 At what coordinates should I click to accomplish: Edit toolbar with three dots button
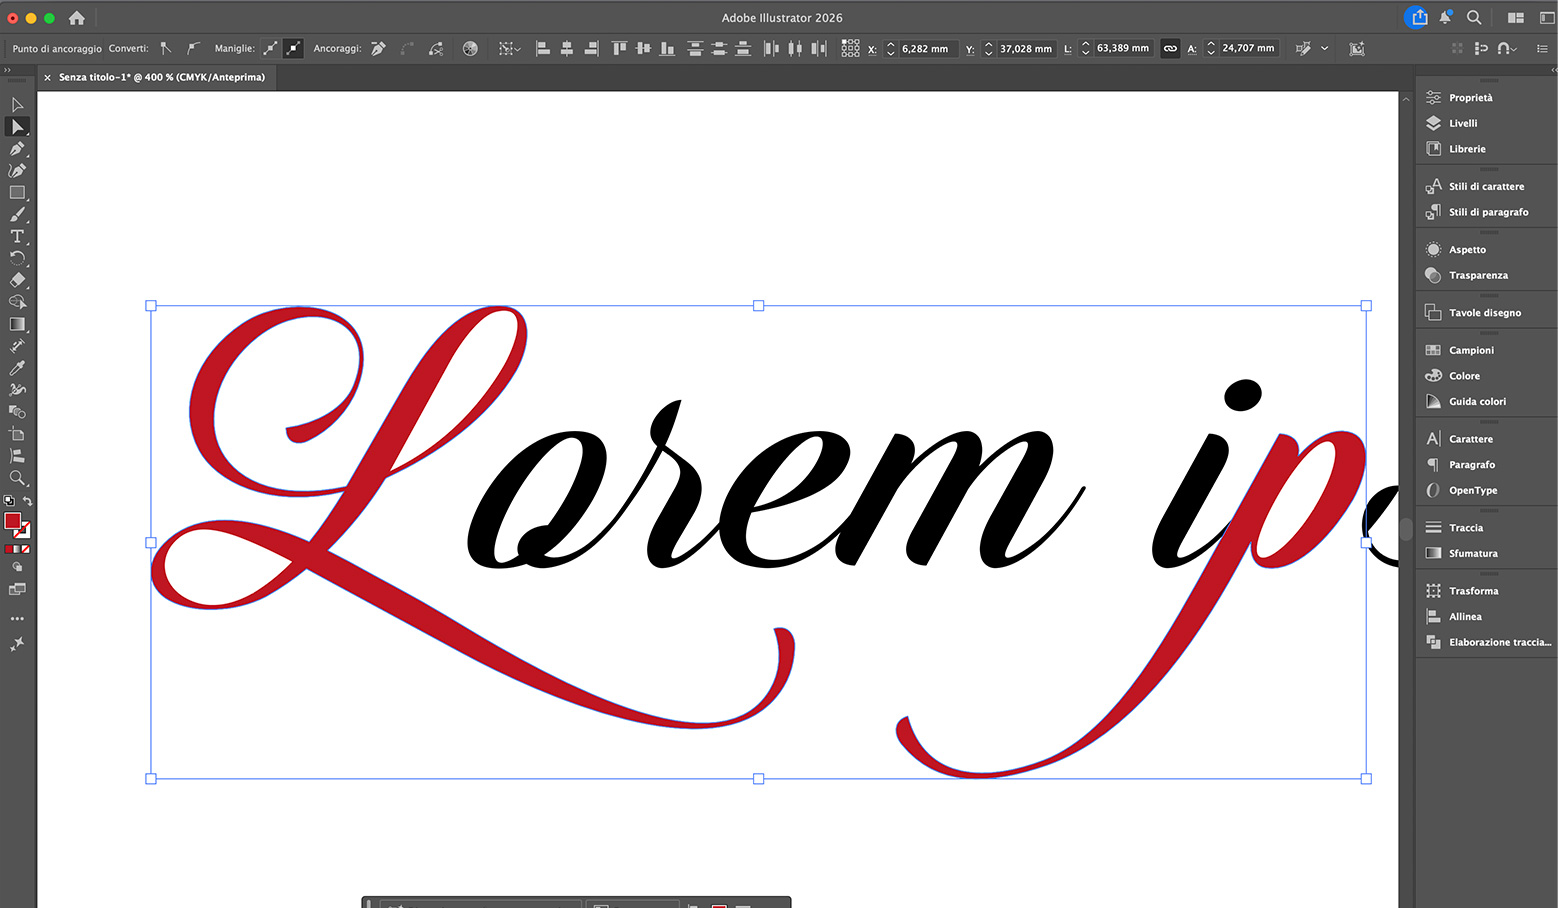[x=17, y=619]
